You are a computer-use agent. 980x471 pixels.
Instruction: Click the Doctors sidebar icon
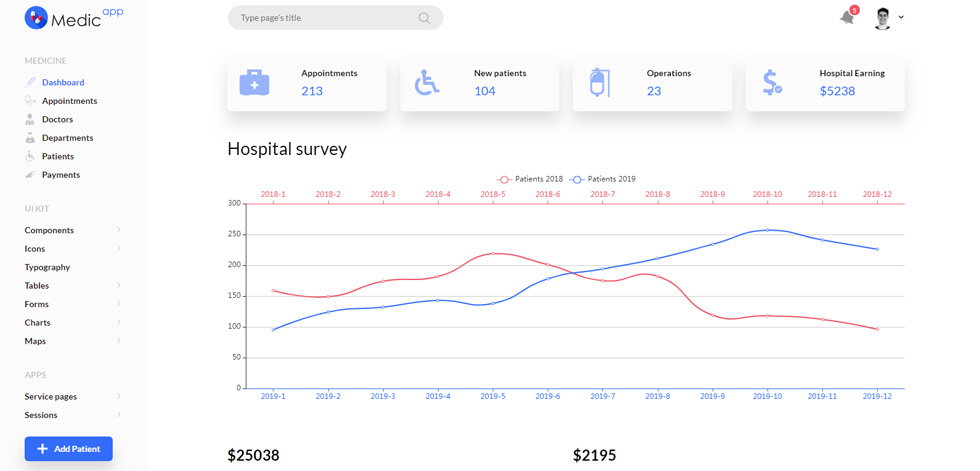(29, 119)
